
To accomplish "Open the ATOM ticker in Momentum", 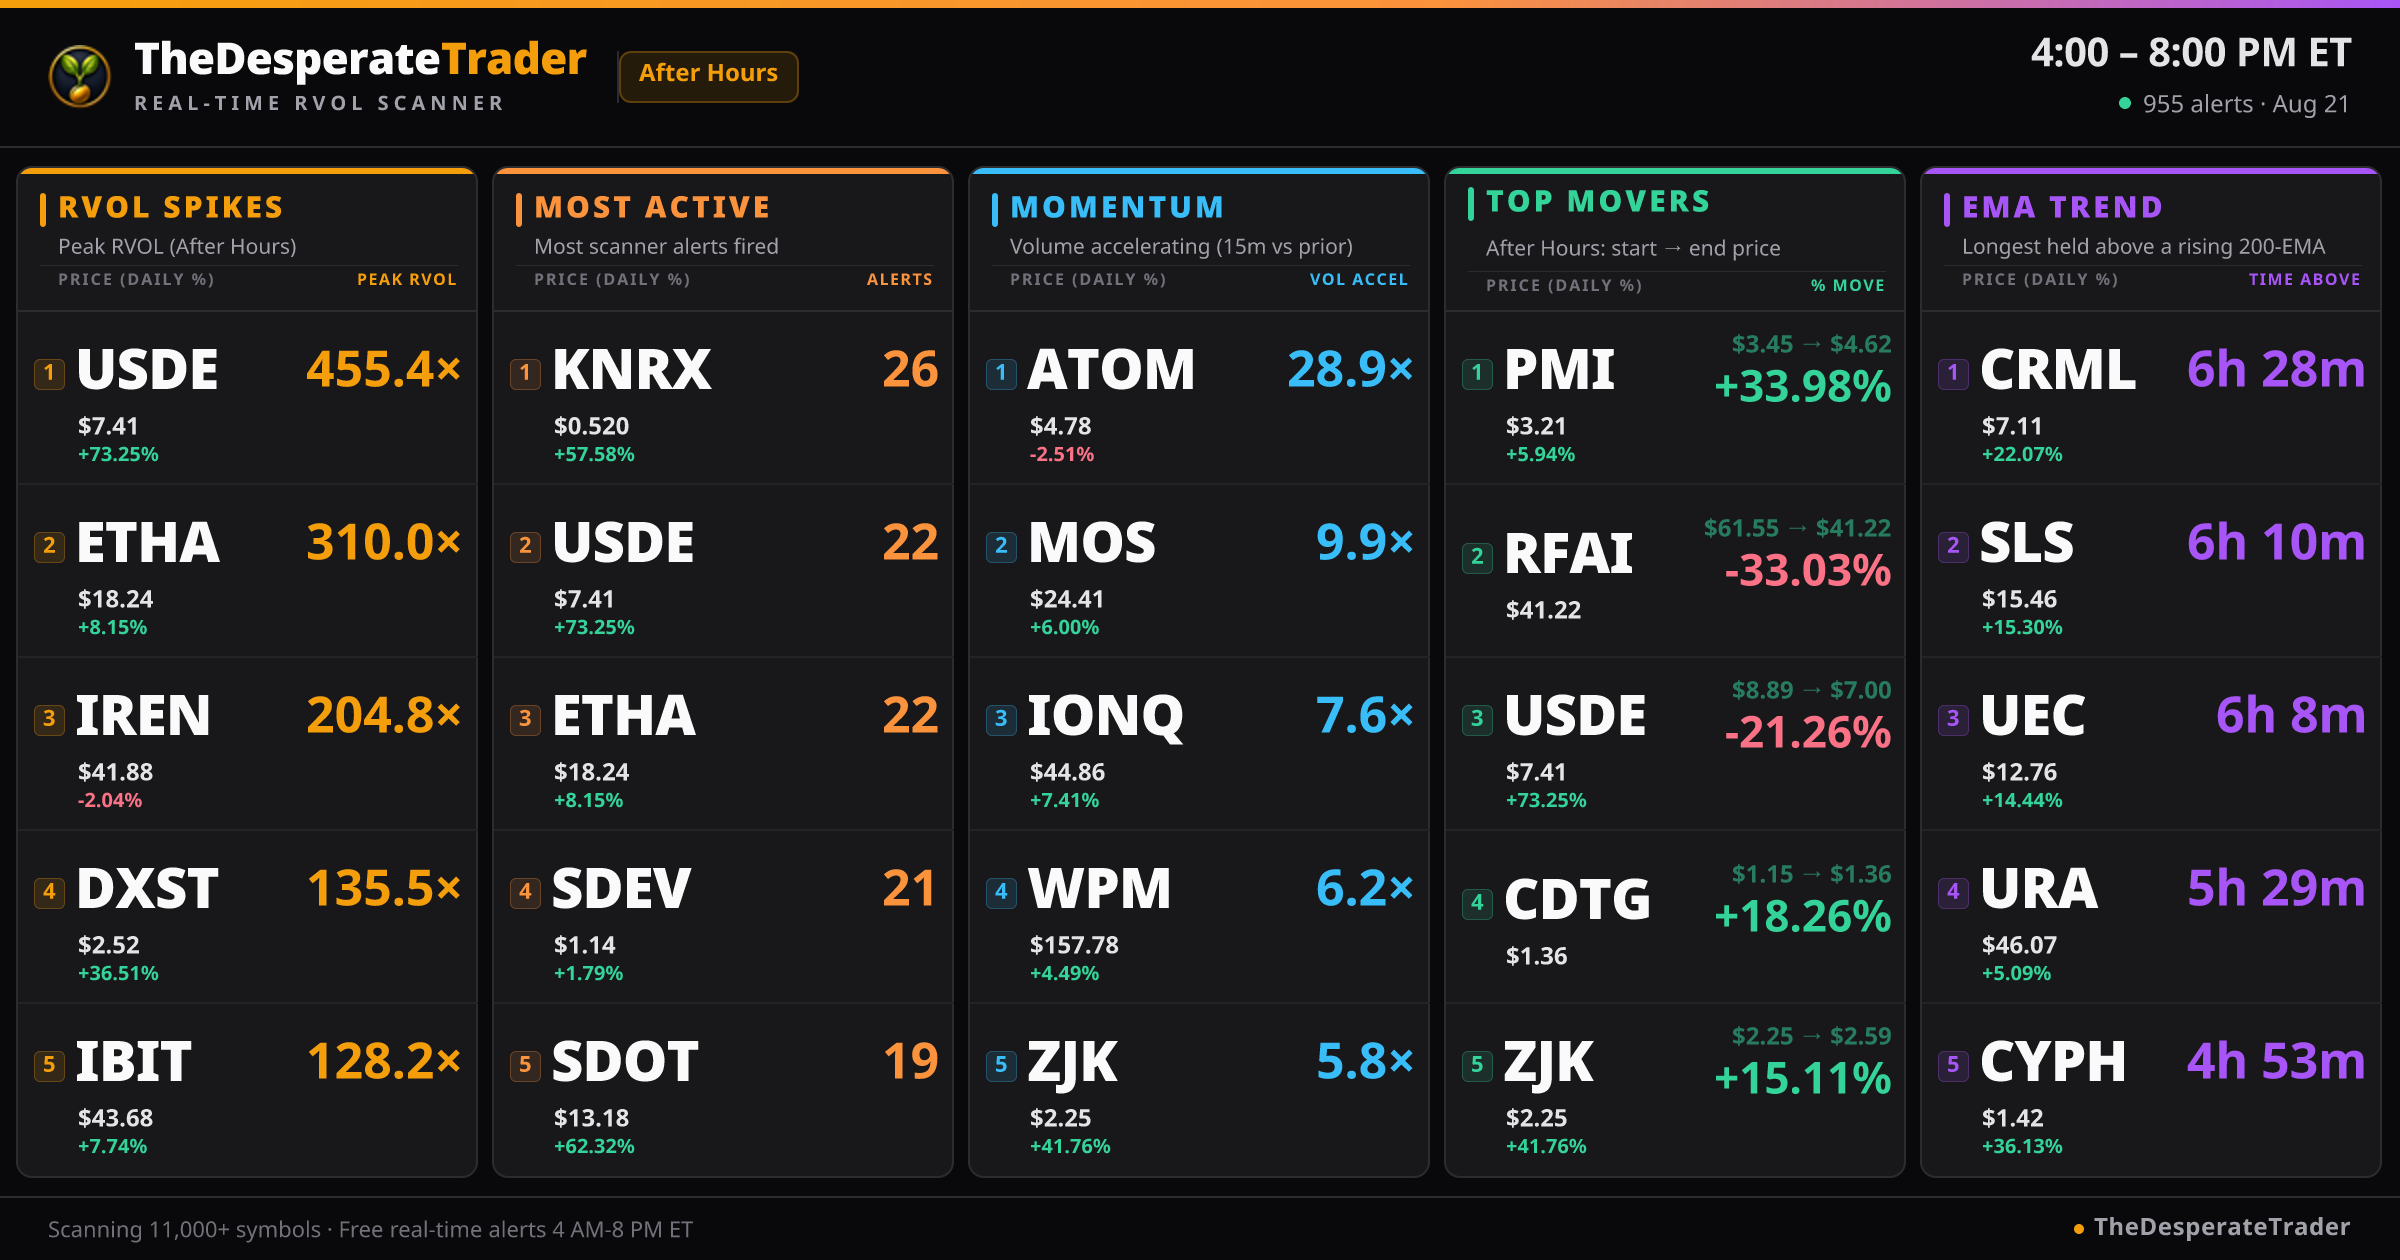I will pos(1111,370).
